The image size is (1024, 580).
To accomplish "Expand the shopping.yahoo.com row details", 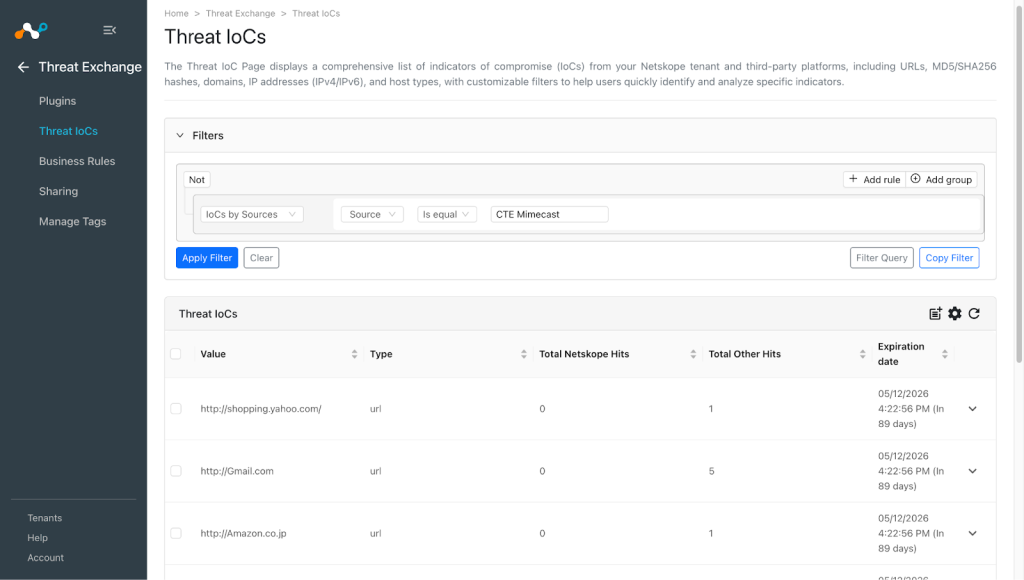I will coord(972,409).
